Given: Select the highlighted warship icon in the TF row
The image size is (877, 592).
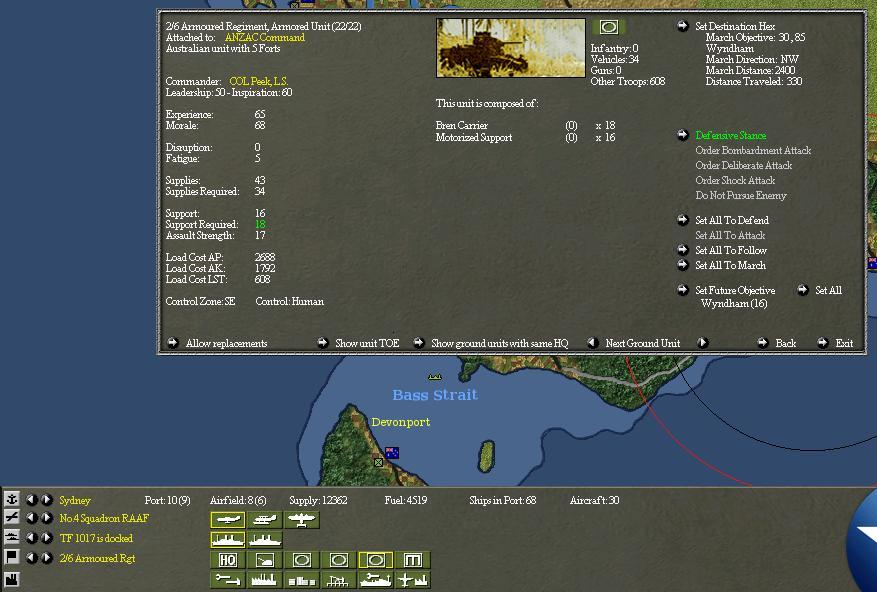Looking at the screenshot, I should 228,540.
